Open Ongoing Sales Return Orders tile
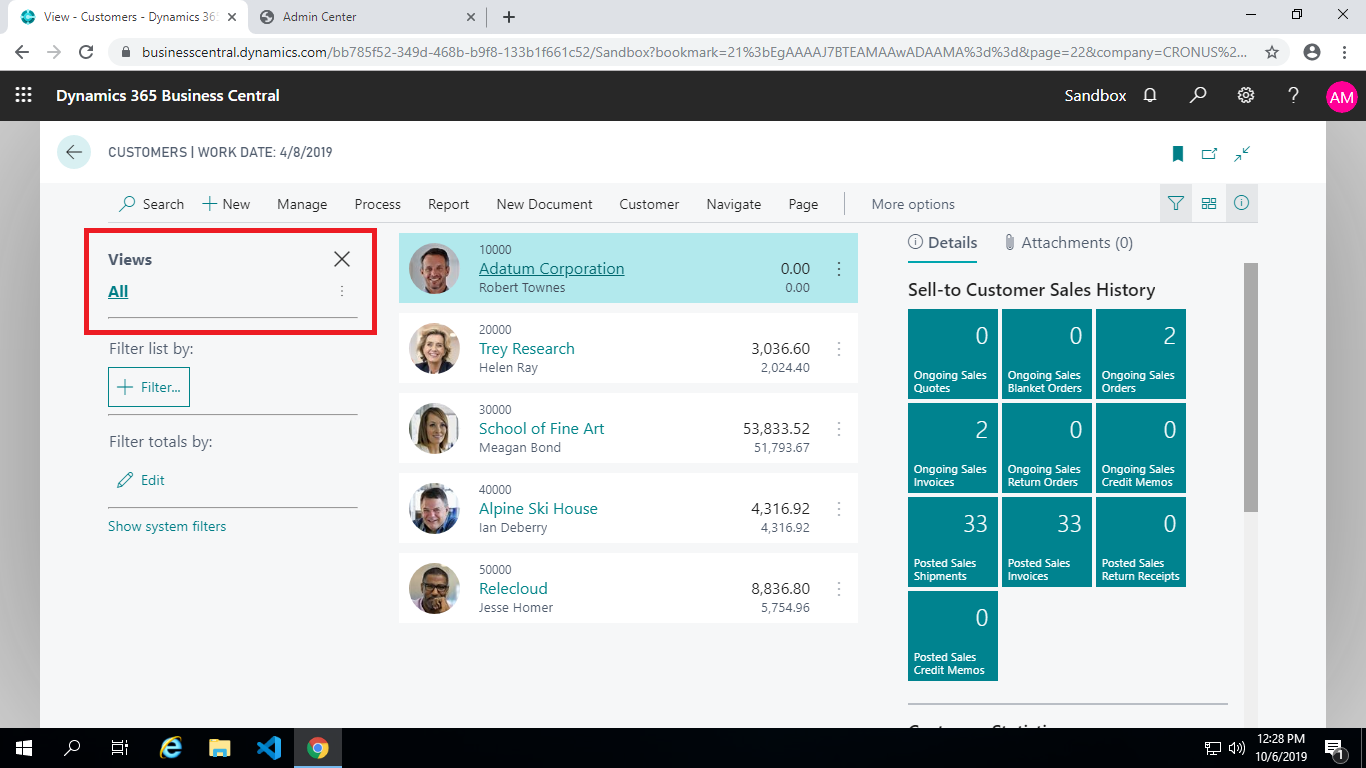 [x=1047, y=448]
